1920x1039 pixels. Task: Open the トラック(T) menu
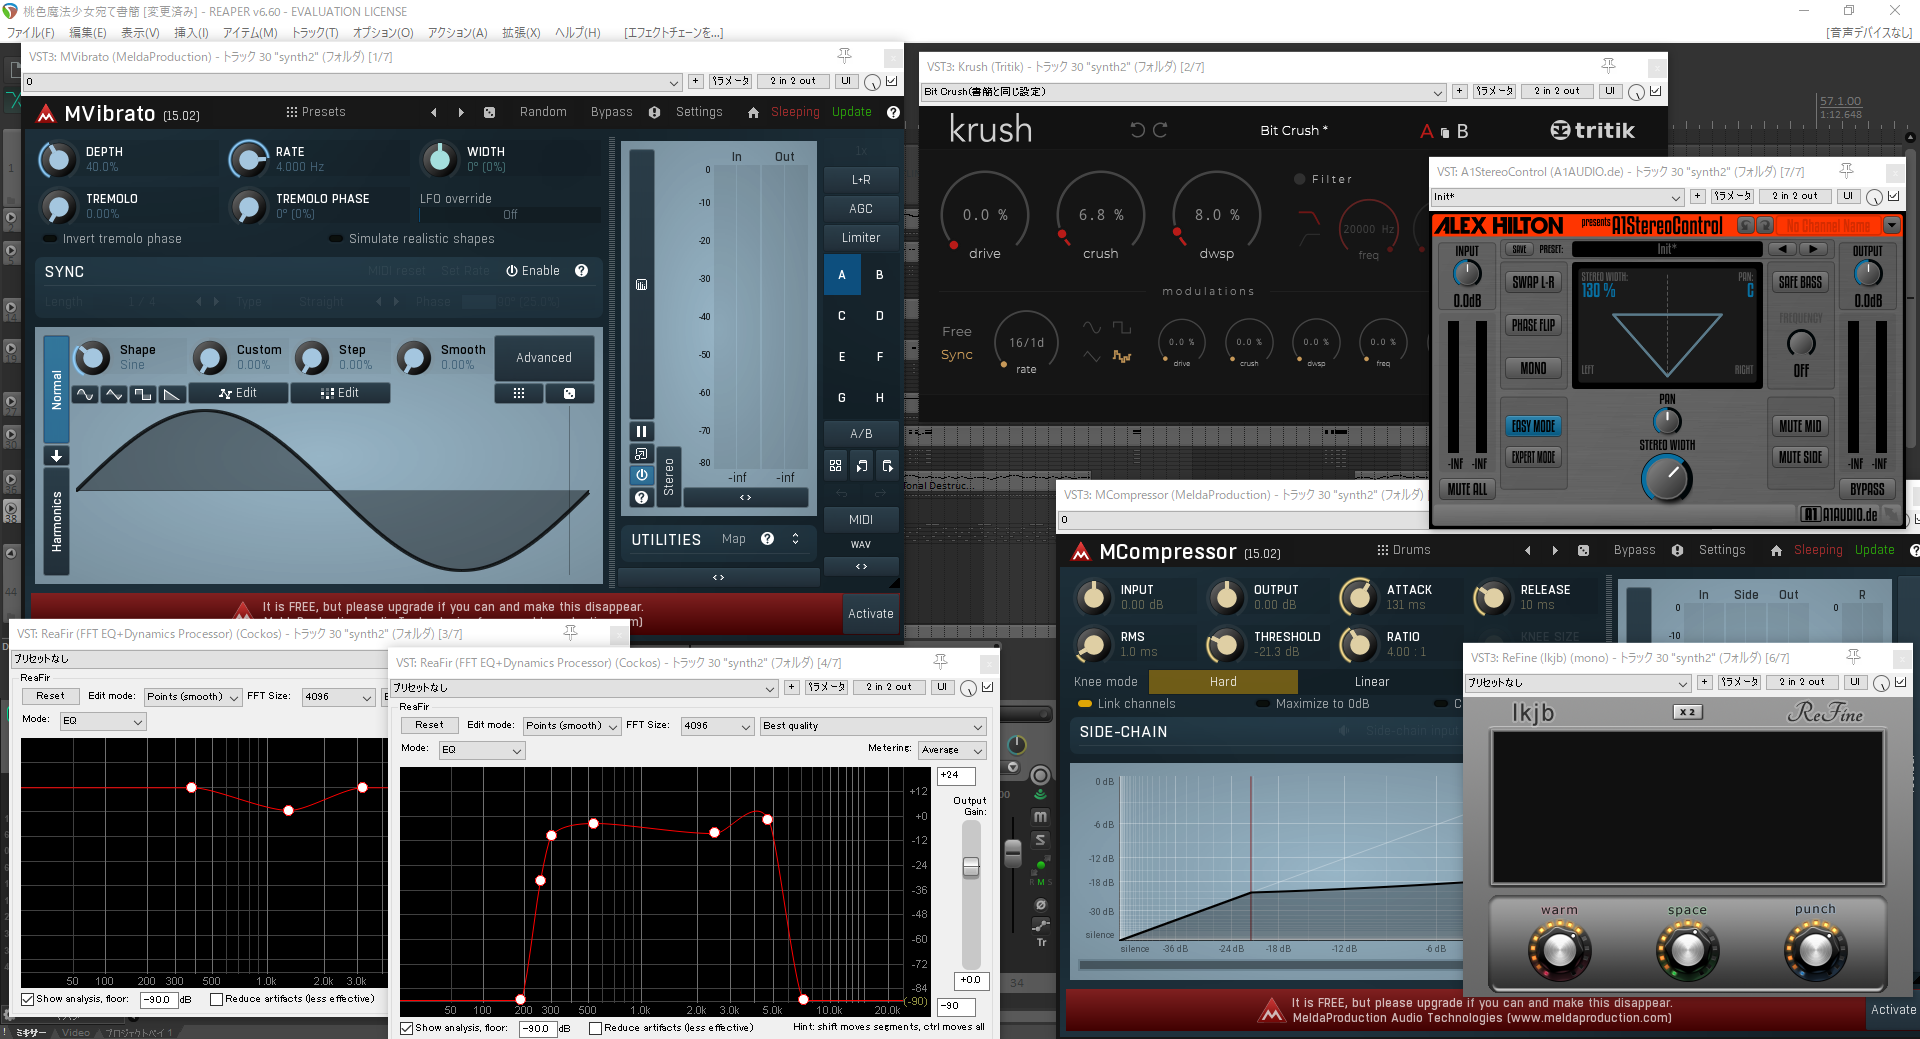pos(315,33)
